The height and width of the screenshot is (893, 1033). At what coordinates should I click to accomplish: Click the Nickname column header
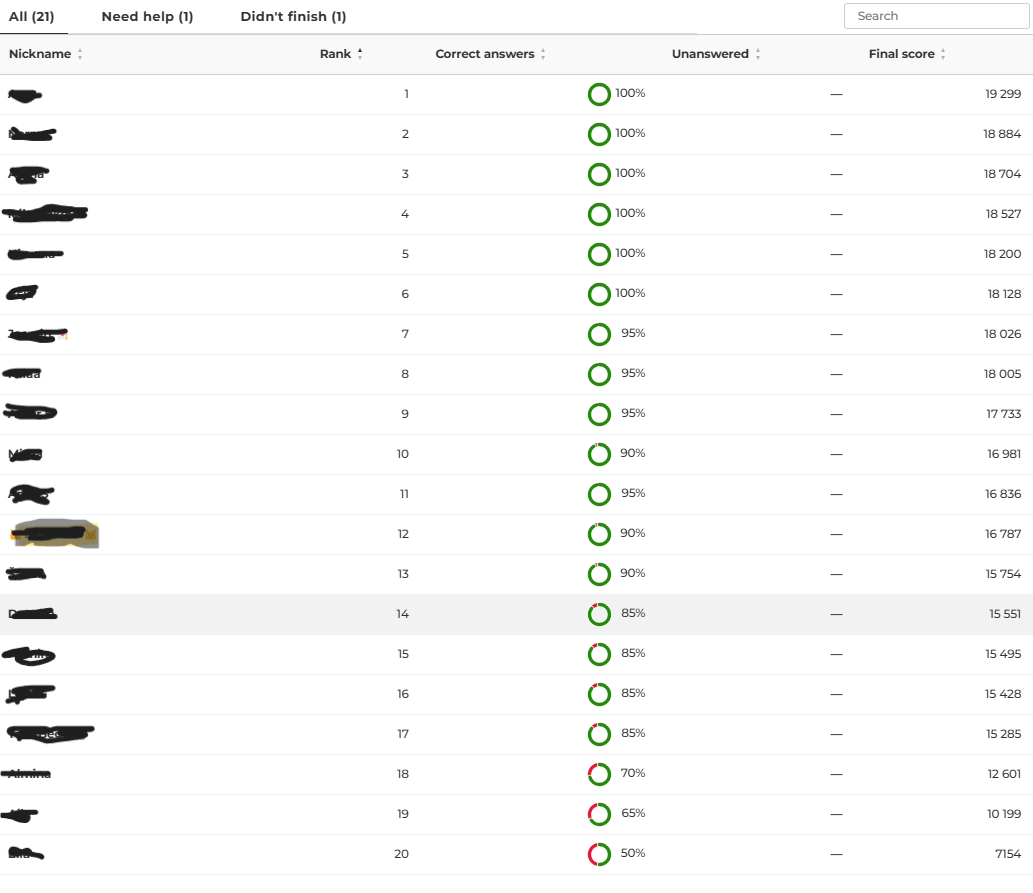click(40, 54)
